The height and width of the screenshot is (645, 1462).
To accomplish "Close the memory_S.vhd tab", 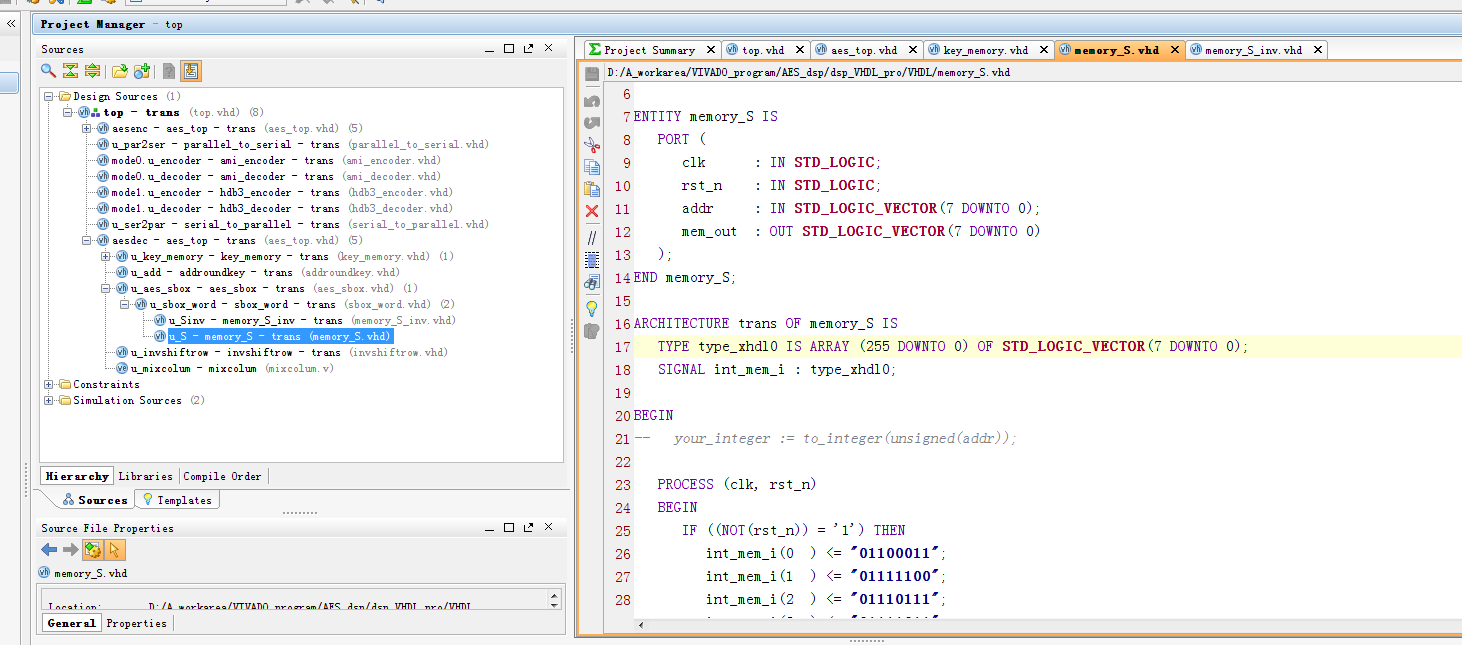I will tap(1173, 49).
